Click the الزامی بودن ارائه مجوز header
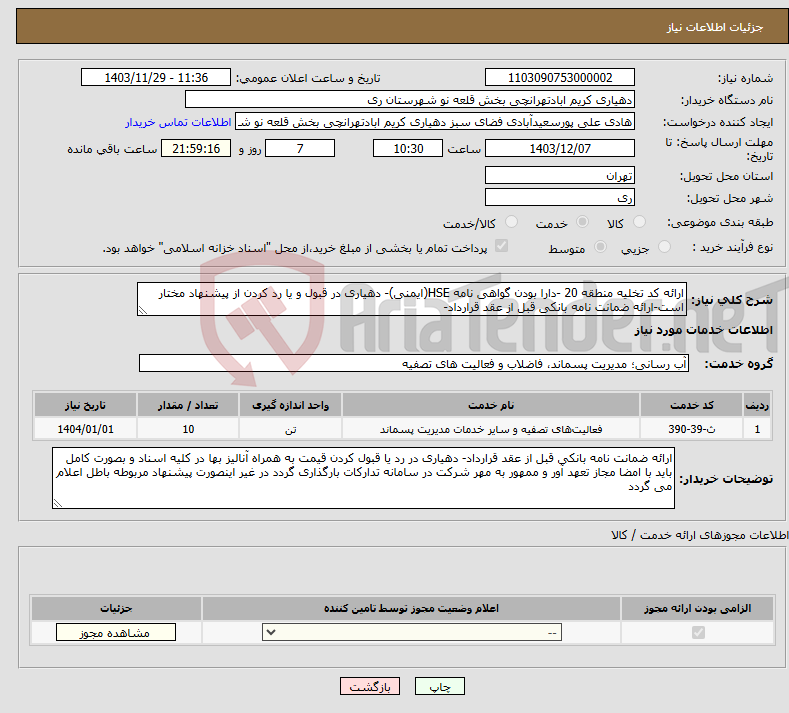This screenshot has height=713, width=789. (697, 608)
